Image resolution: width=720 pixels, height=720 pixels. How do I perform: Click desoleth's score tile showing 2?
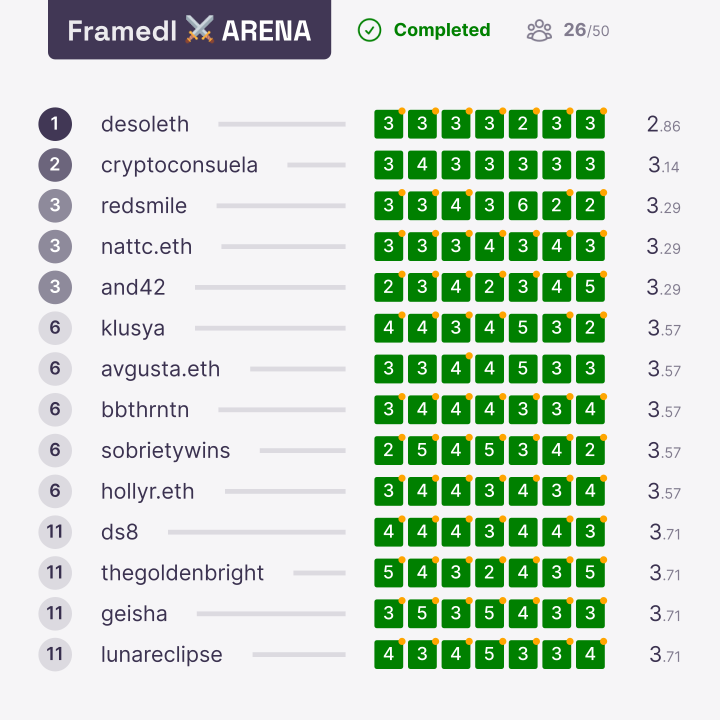click(523, 124)
